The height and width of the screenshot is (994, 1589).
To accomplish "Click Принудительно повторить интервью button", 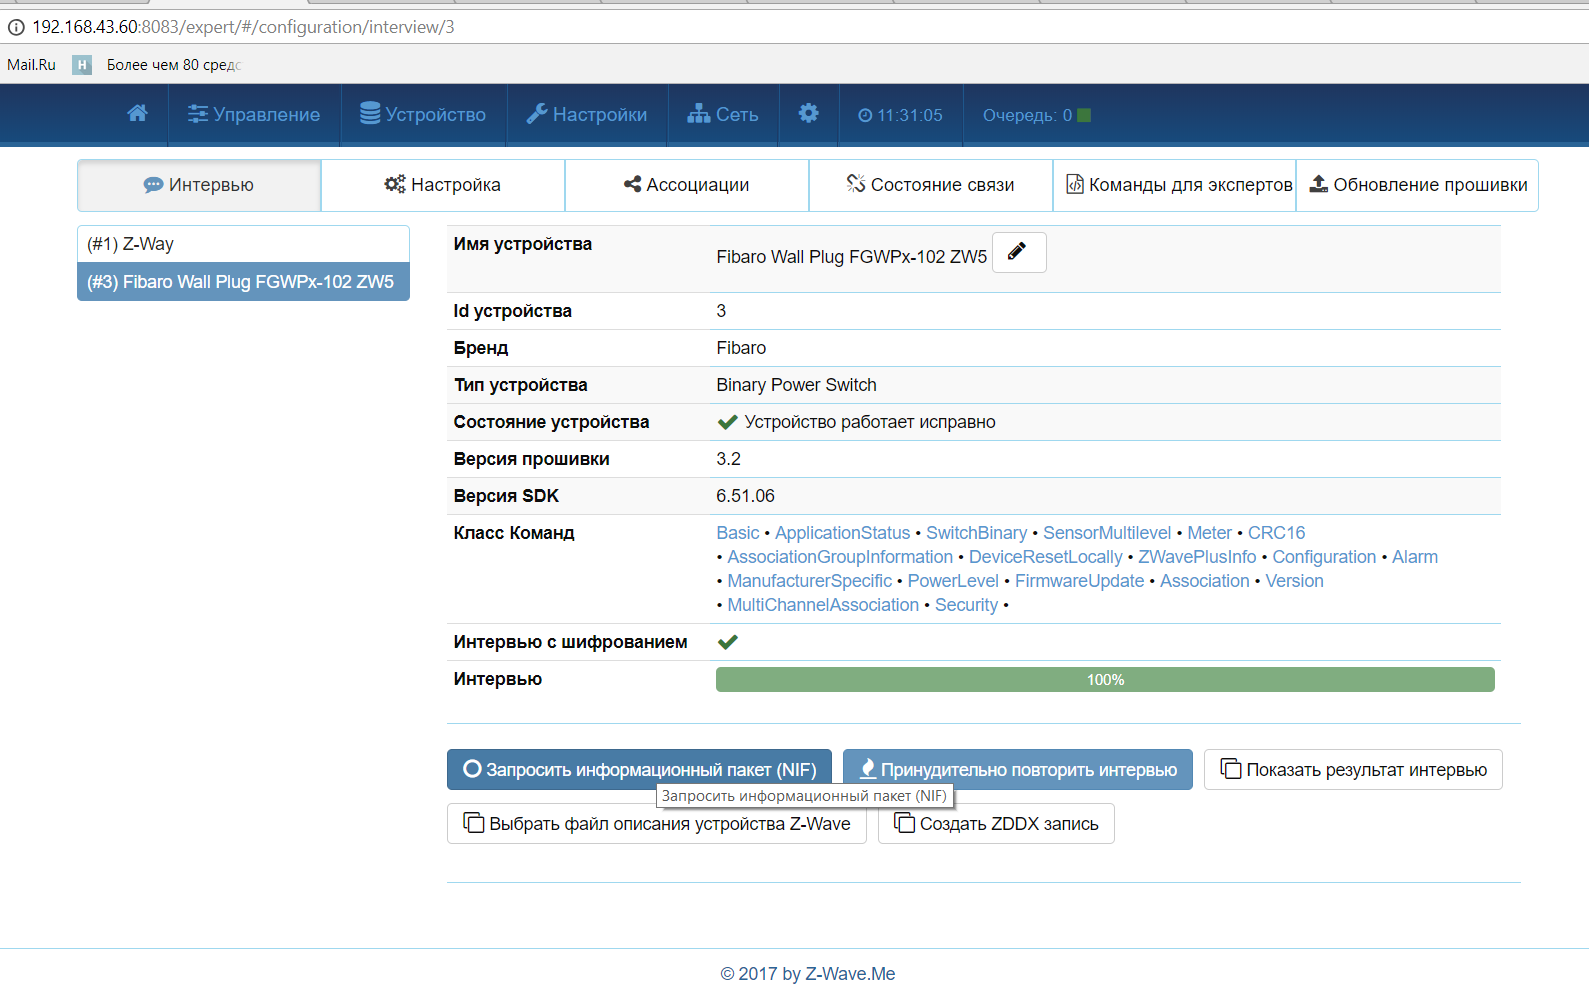I will [x=1018, y=770].
